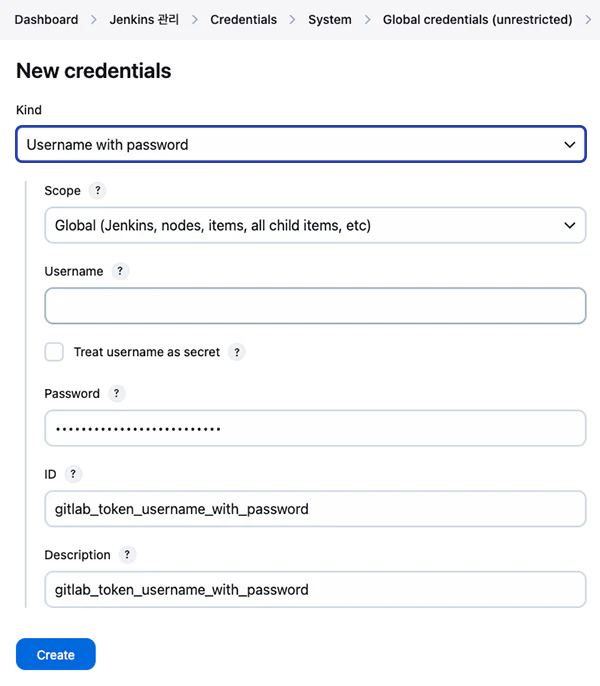This screenshot has width=600, height=686.
Task: Open help for the Scope field
Action: (x=98, y=190)
